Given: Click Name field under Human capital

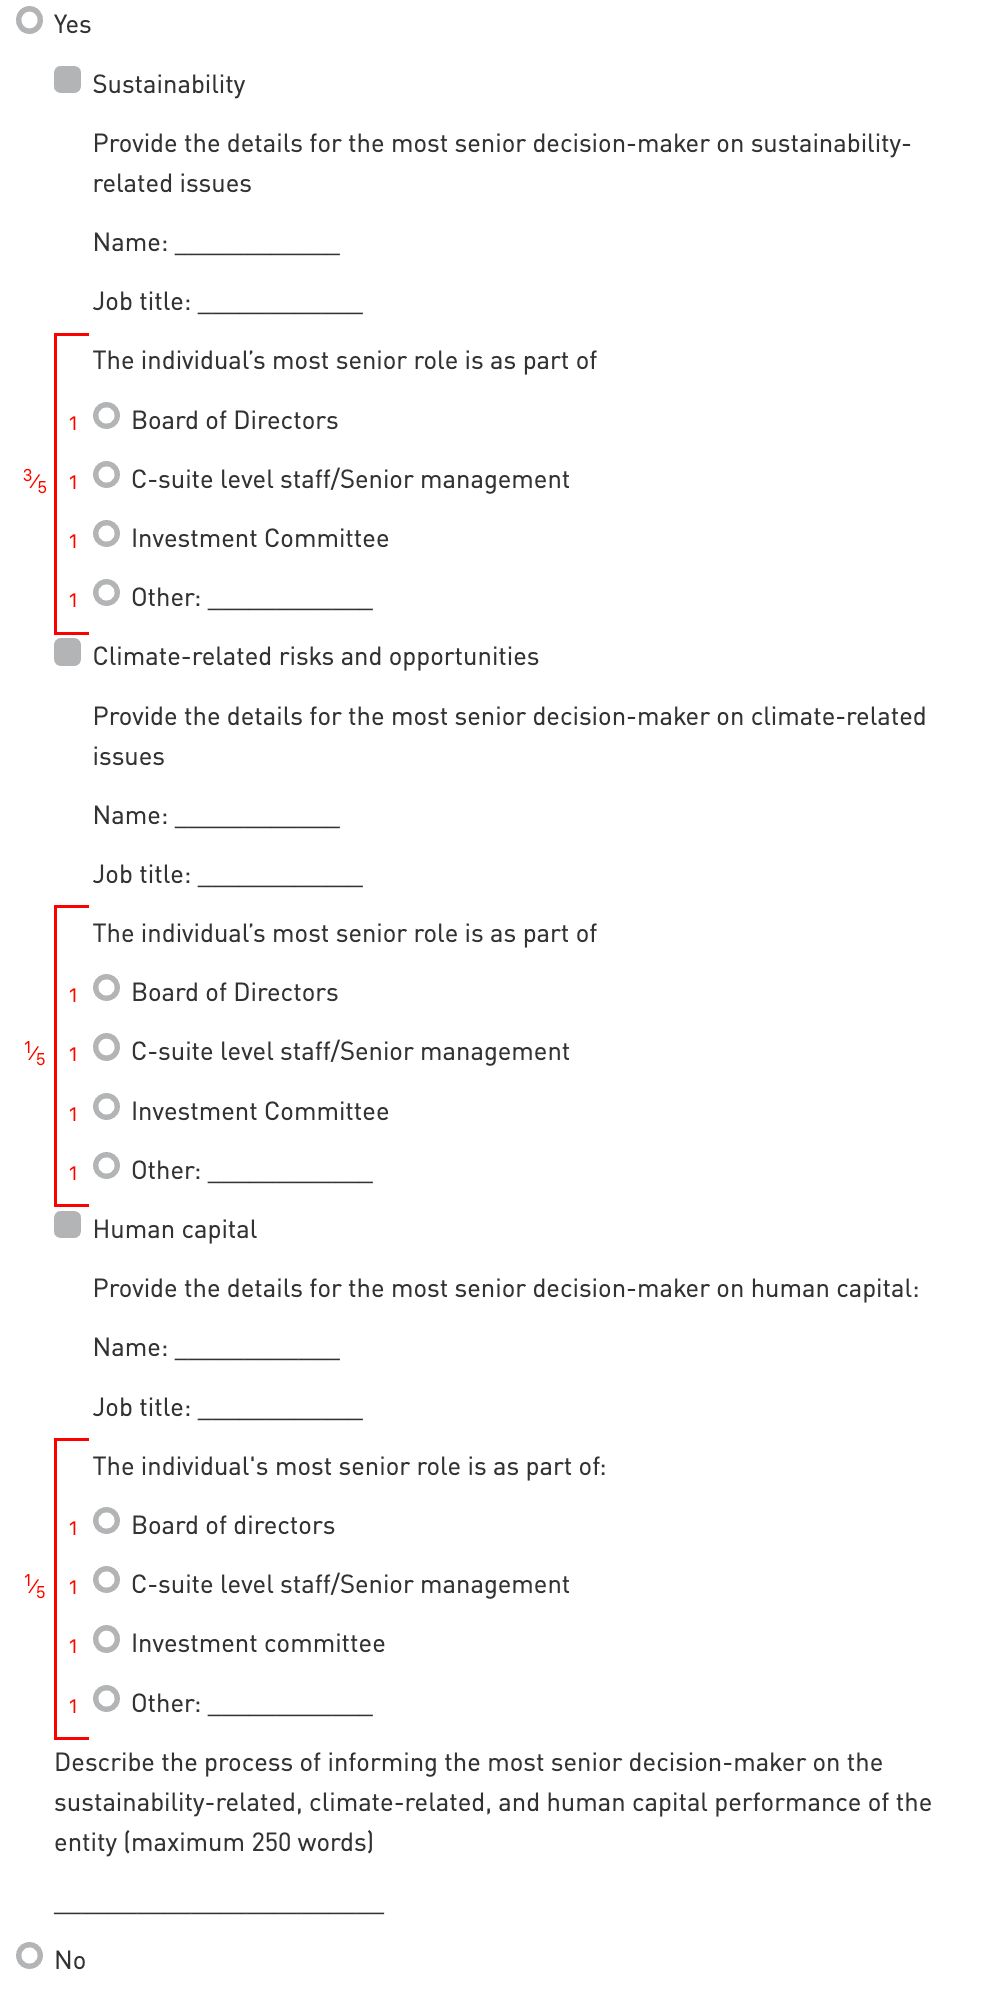Looking at the screenshot, I should (x=257, y=1348).
